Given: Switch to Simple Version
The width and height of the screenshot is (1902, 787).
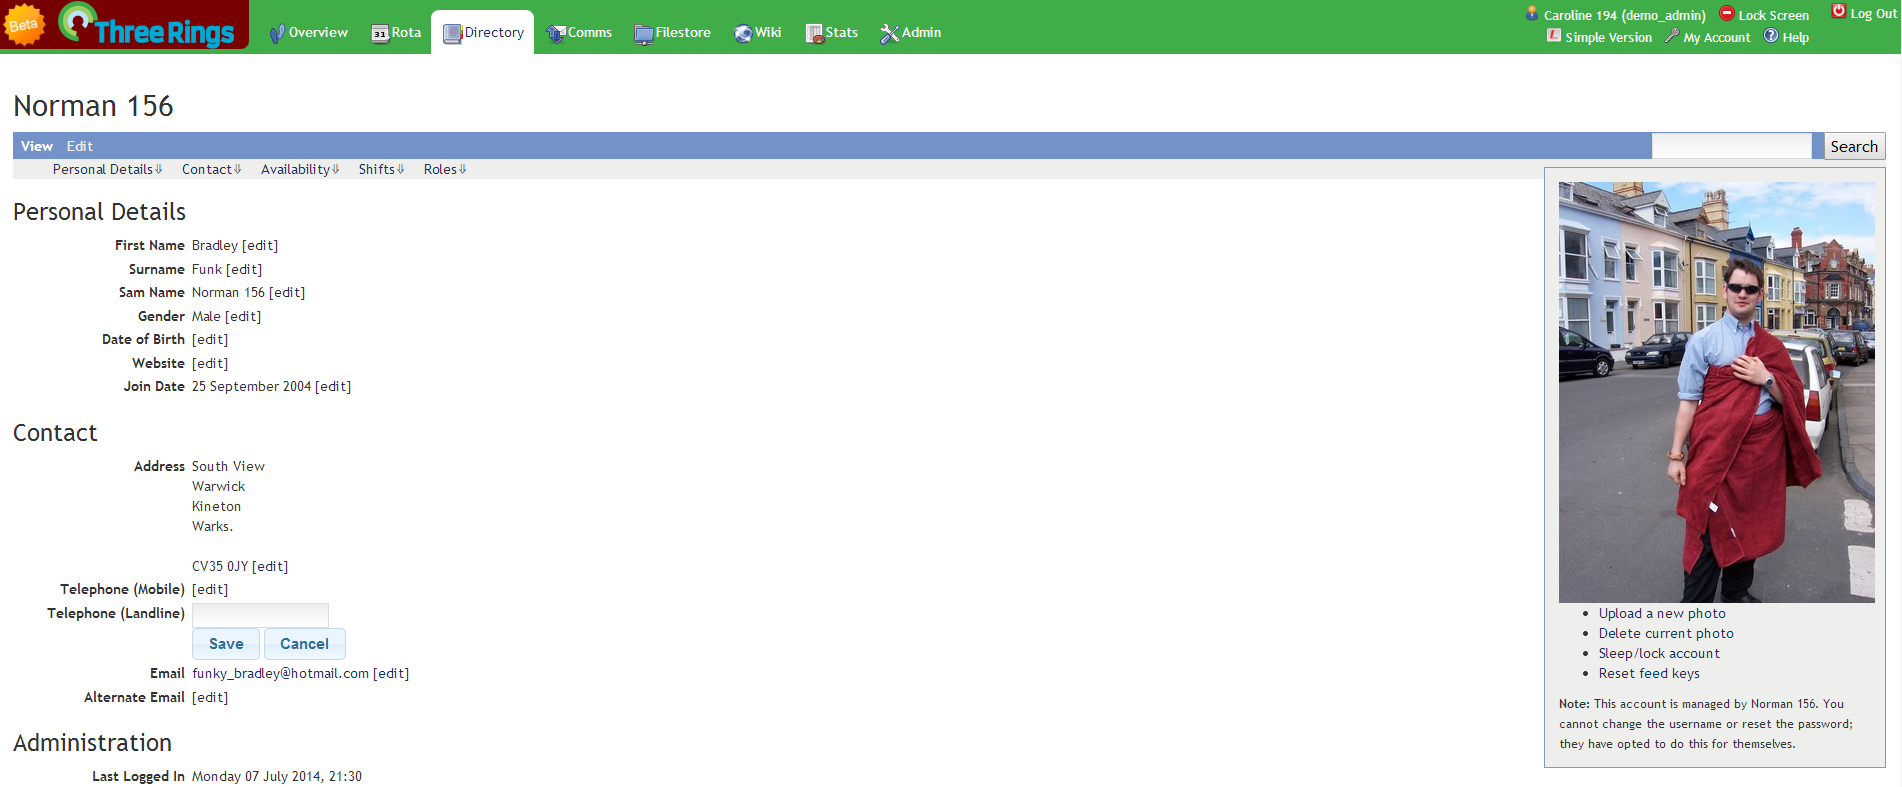Looking at the screenshot, I should coord(1608,37).
